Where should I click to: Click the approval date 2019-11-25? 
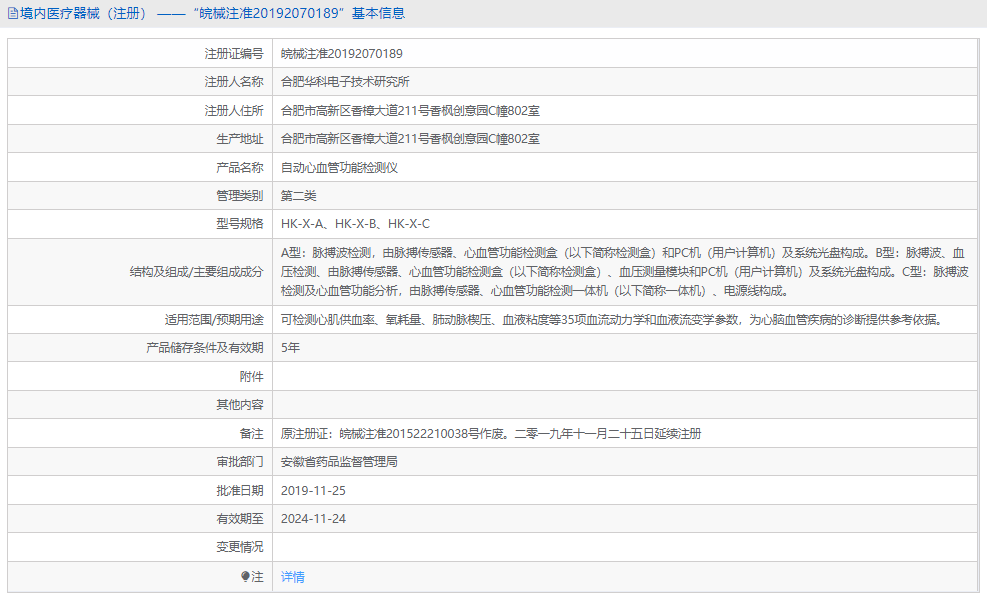pos(312,491)
